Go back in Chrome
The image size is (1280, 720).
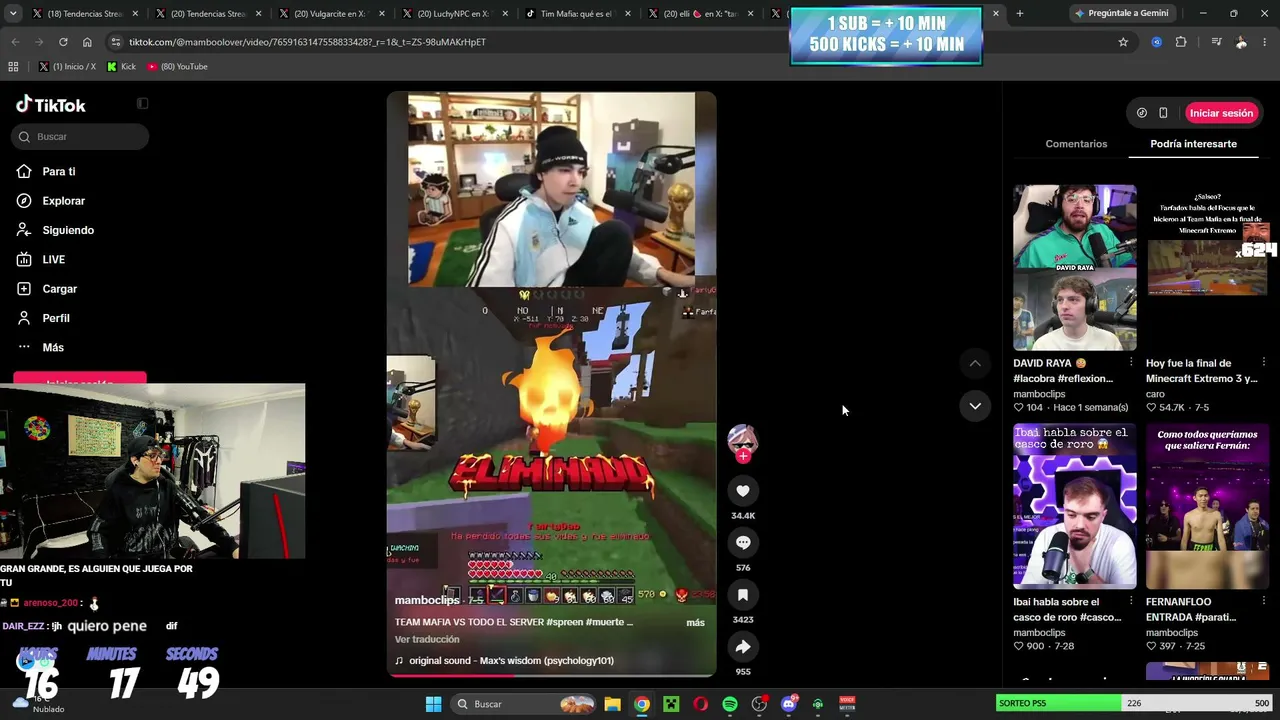pos(15,42)
